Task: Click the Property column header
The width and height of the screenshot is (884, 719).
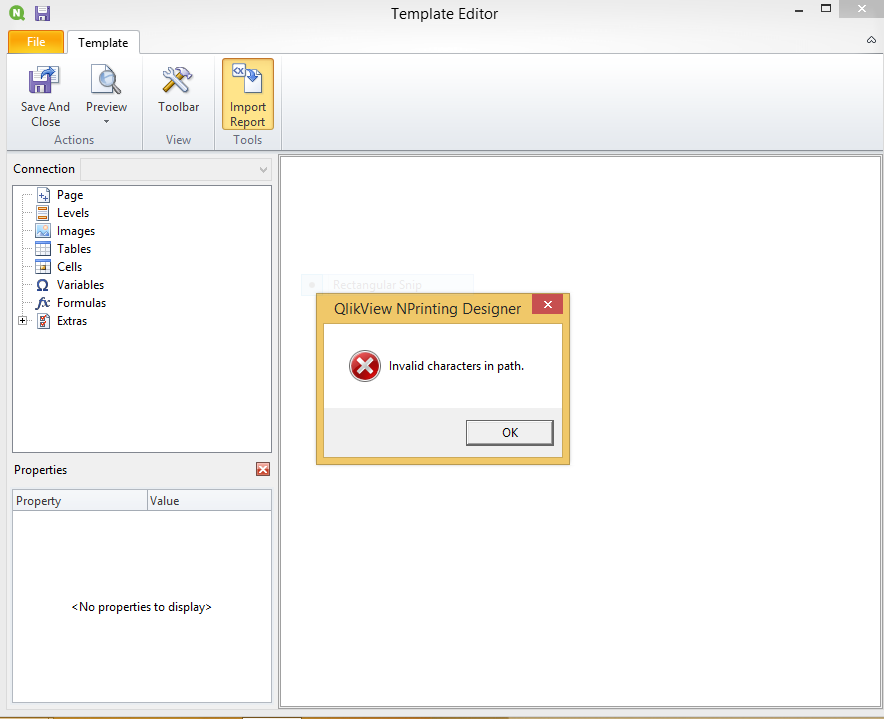Action: pos(80,501)
